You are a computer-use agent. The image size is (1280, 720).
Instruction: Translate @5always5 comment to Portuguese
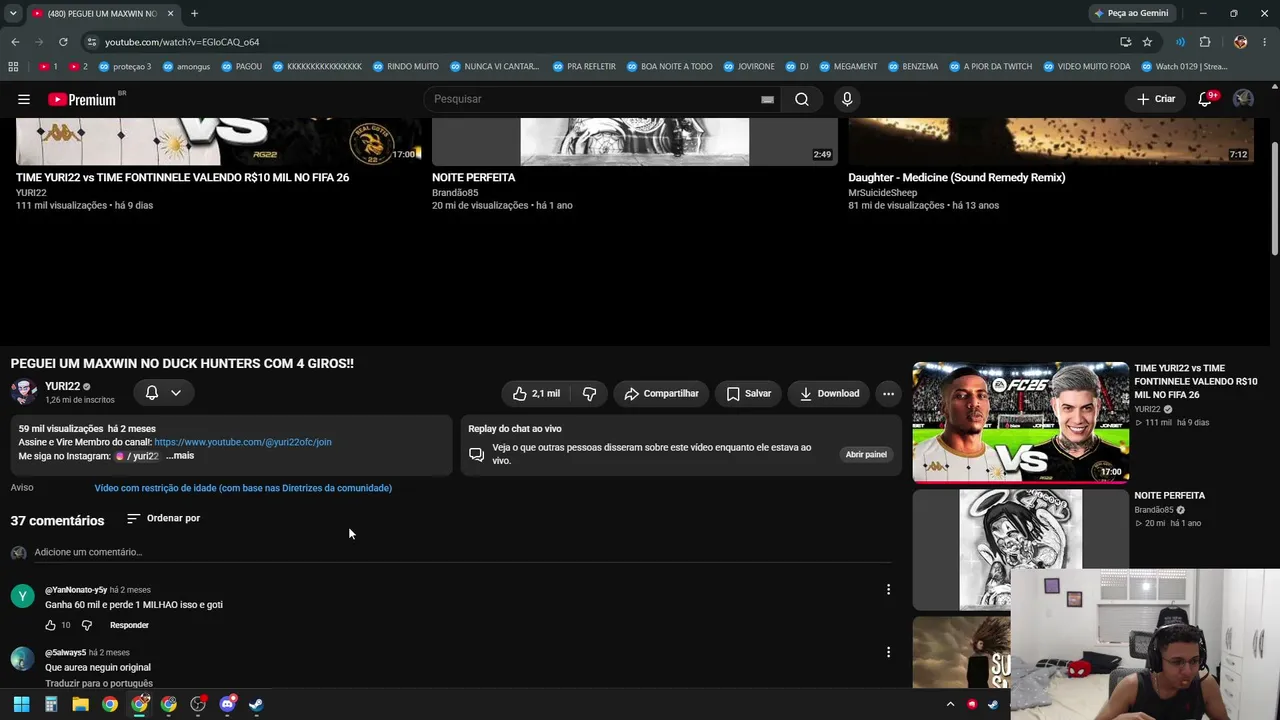point(99,683)
